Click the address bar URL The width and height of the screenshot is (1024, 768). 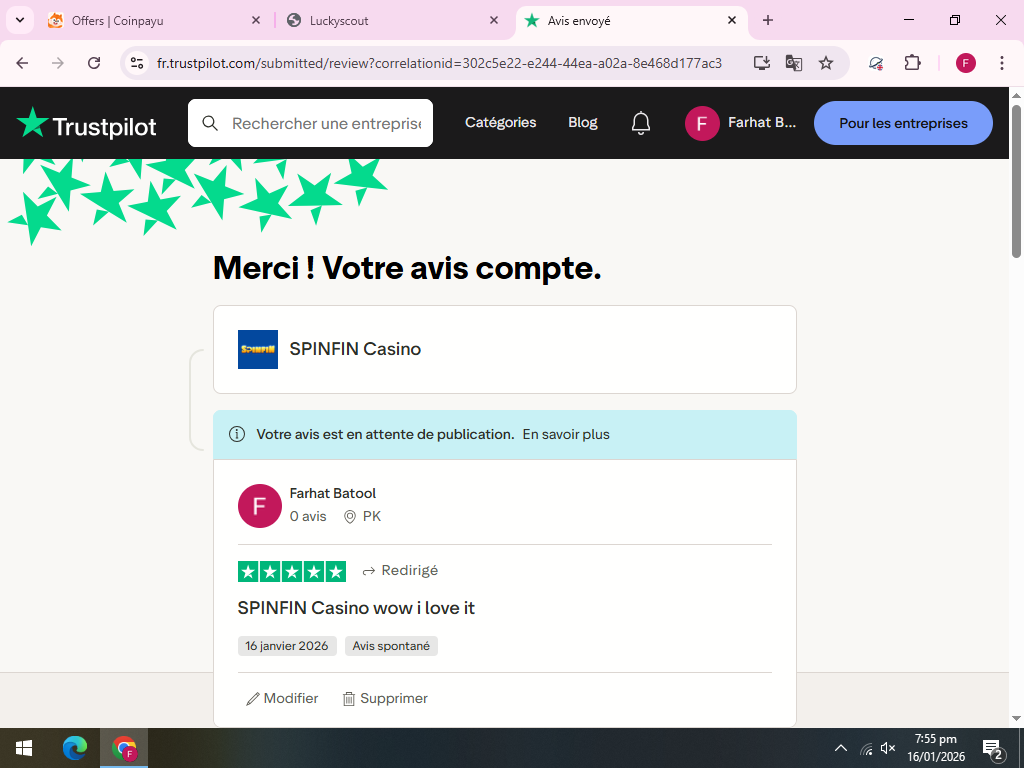point(439,63)
